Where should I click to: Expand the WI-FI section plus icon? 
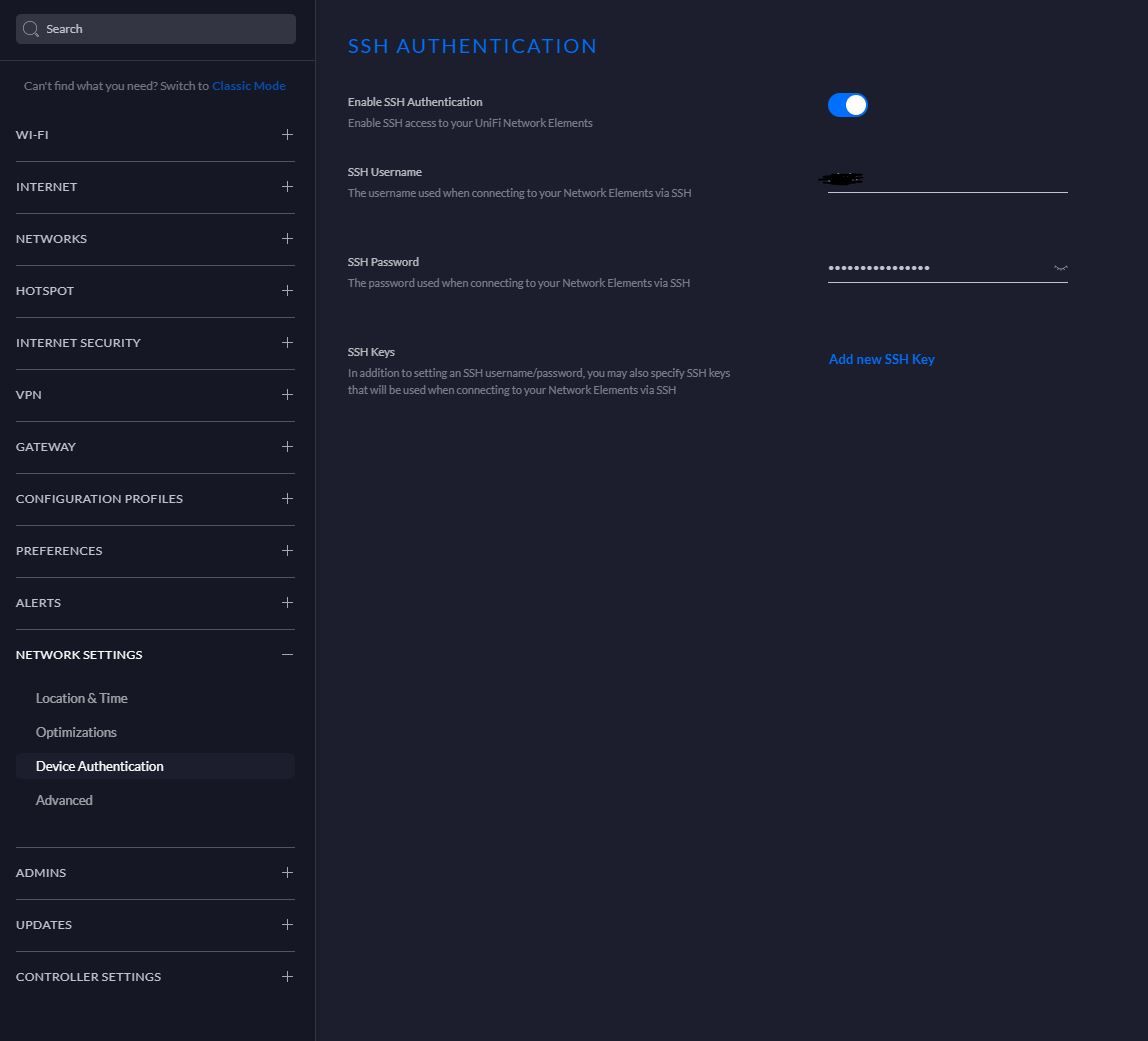point(287,135)
